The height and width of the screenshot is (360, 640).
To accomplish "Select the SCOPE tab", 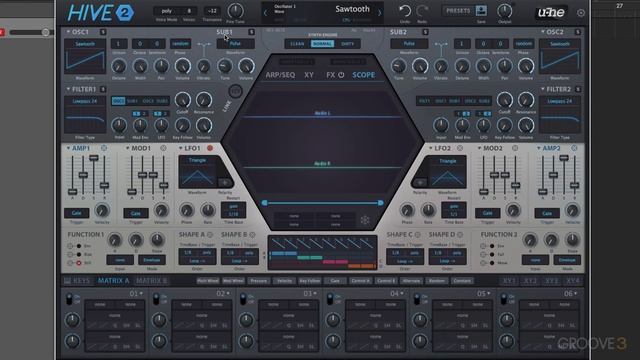I will [364, 75].
